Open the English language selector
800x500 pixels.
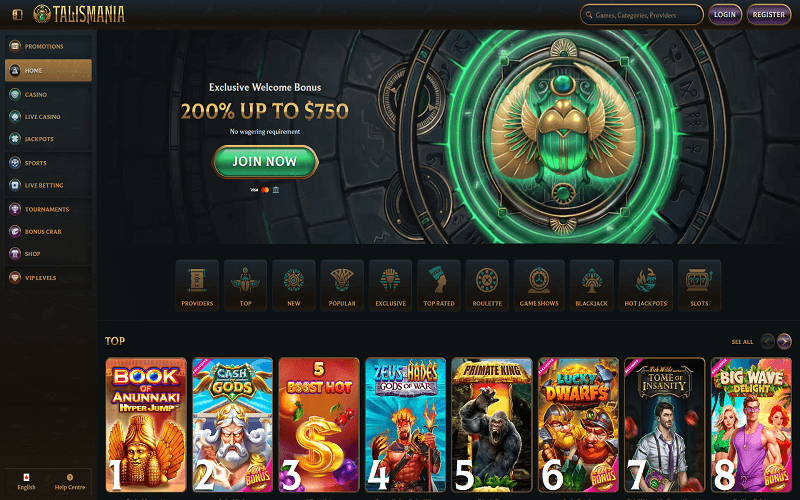coord(27,482)
